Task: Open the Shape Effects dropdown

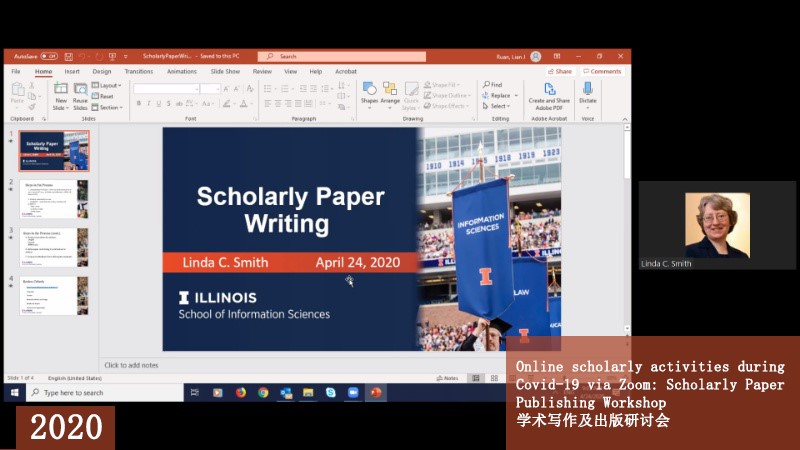Action: [x=446, y=106]
